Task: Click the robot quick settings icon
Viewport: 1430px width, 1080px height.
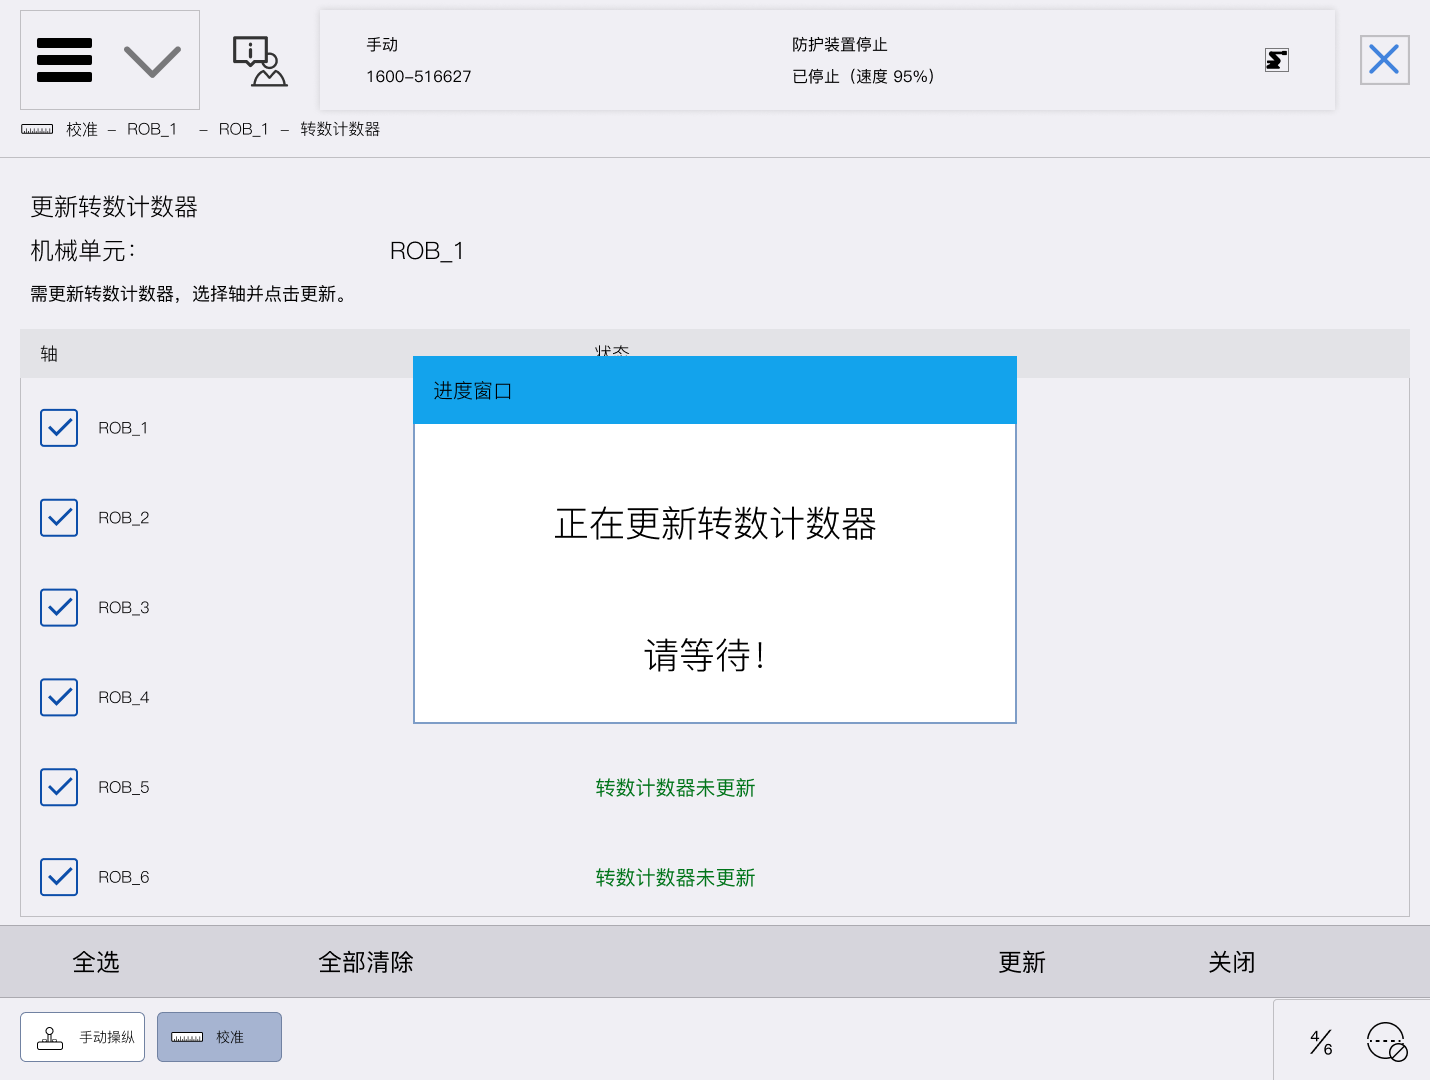Action: click(x=1387, y=1042)
